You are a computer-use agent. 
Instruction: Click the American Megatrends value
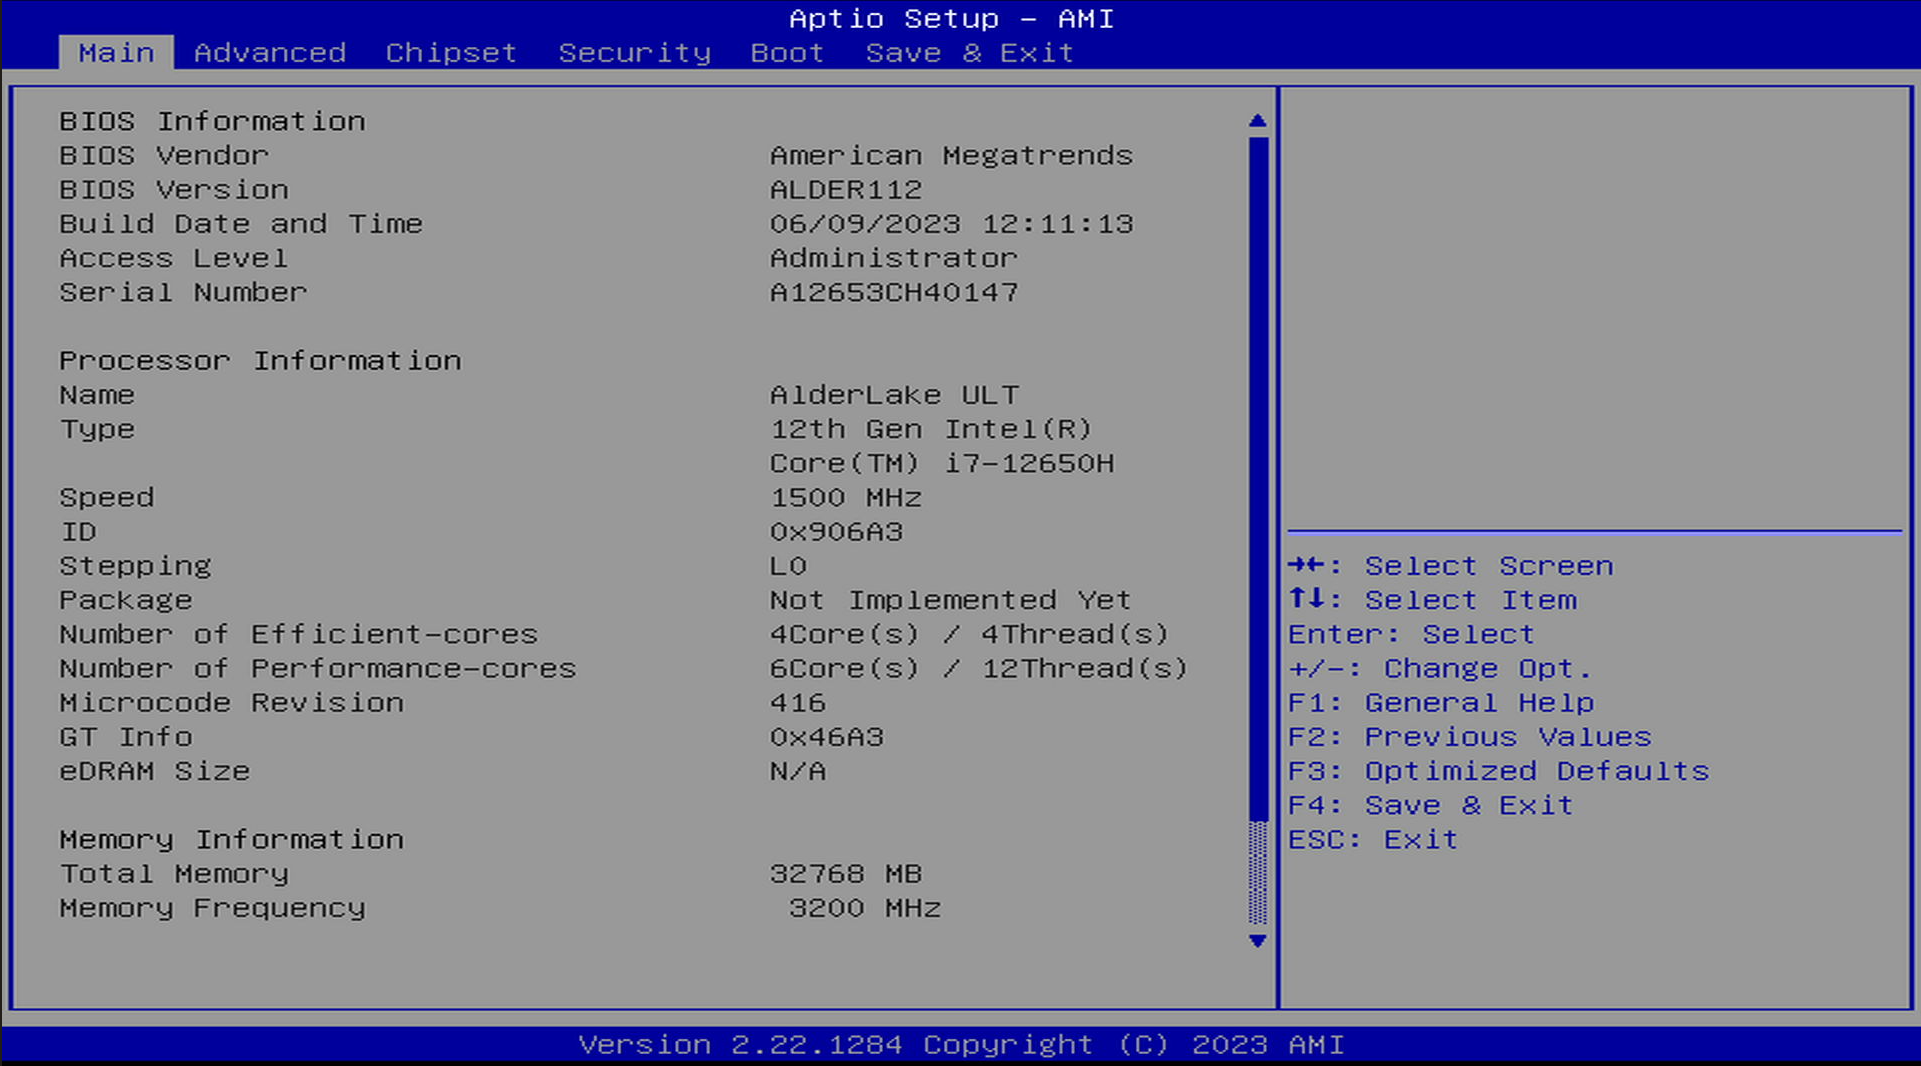coord(951,155)
